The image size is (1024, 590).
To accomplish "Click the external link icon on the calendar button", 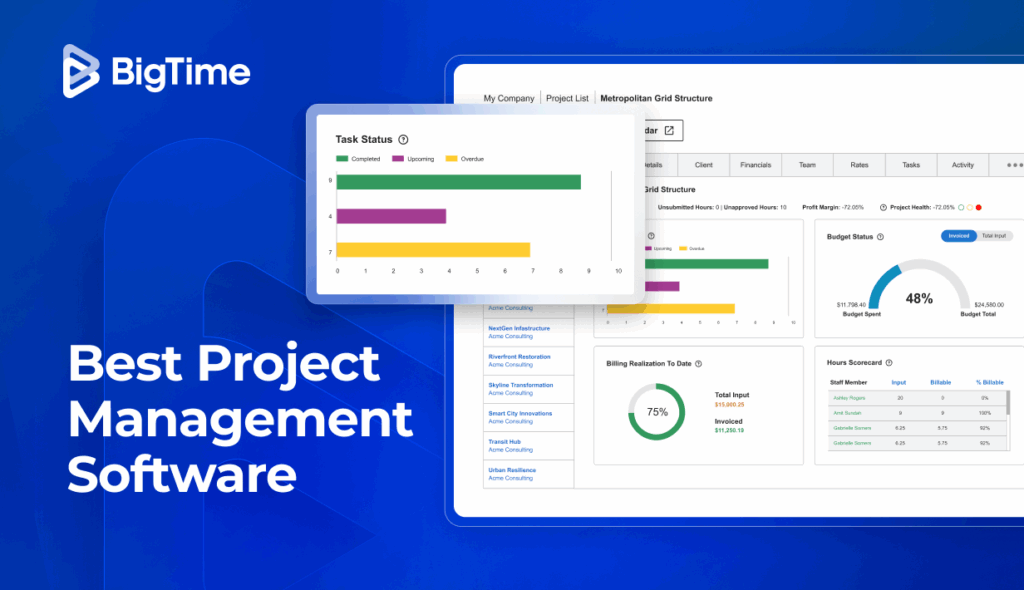I will point(669,130).
